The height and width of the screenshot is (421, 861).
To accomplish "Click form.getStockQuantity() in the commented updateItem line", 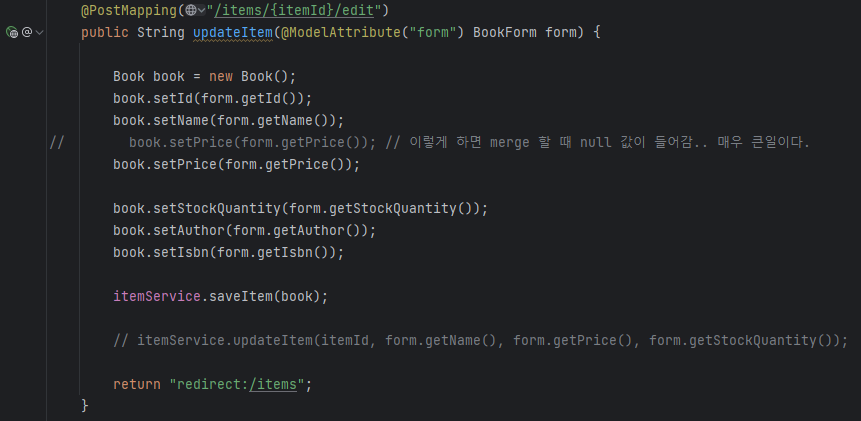I will (741, 340).
